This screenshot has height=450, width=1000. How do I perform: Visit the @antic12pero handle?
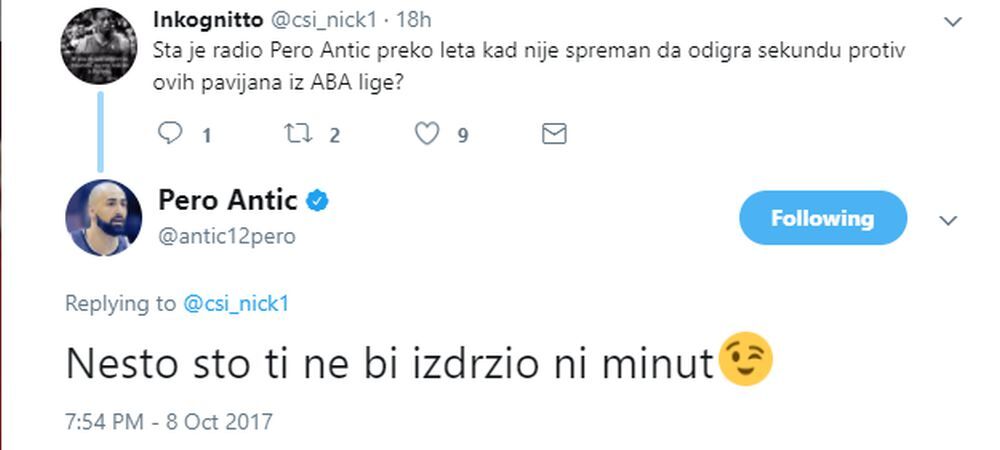227,236
